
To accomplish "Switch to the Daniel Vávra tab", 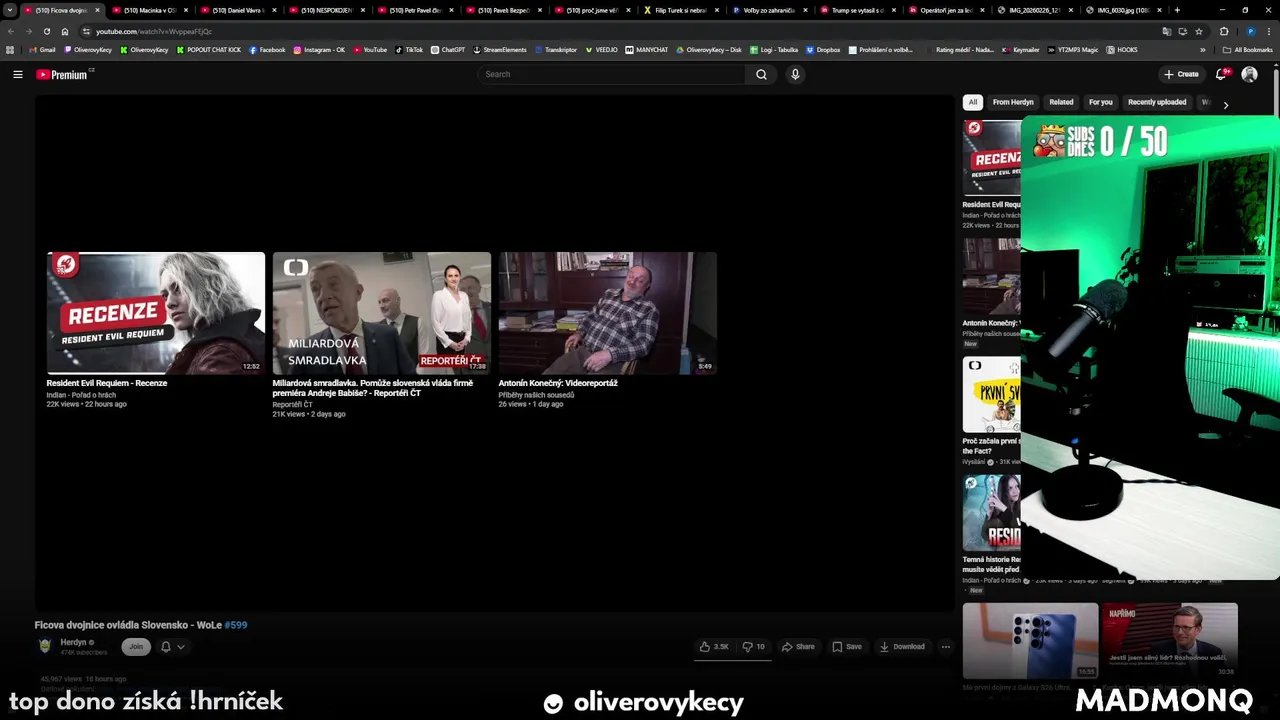I will (238, 10).
